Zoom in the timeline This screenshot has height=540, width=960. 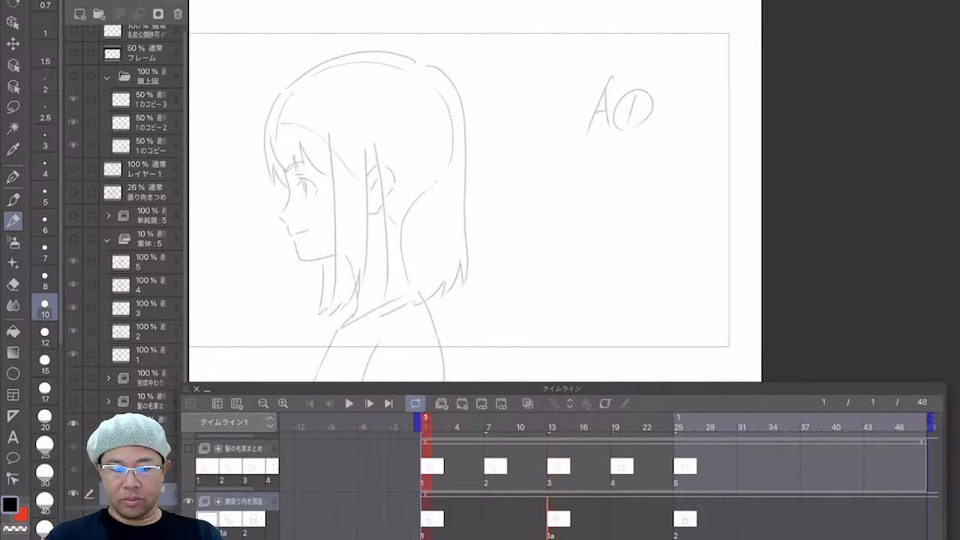pos(283,403)
